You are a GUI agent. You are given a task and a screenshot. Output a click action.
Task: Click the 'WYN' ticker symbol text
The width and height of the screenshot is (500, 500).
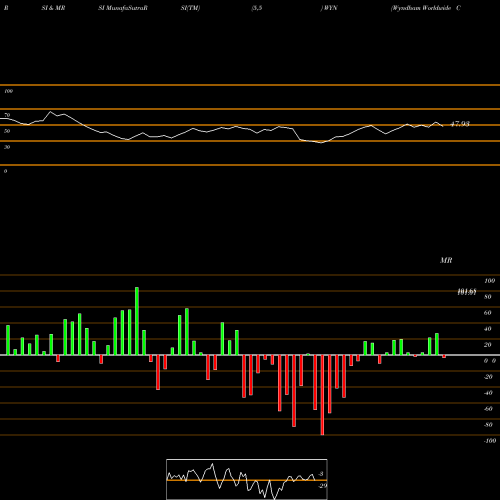point(330,8)
